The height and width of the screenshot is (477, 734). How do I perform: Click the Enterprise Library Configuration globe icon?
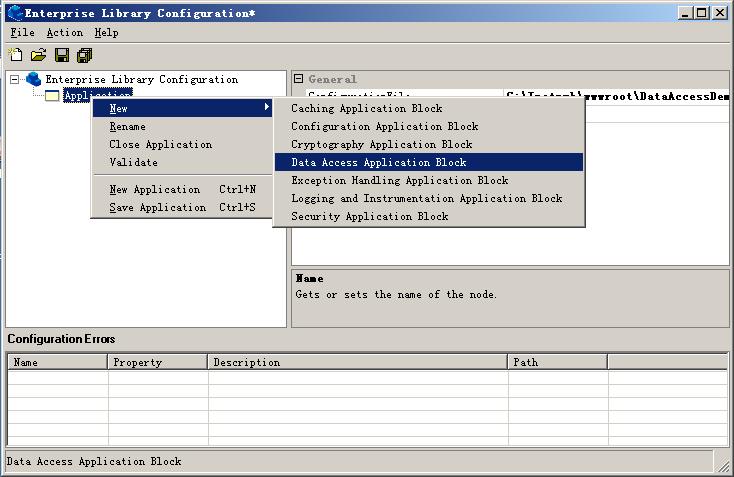click(x=34, y=79)
